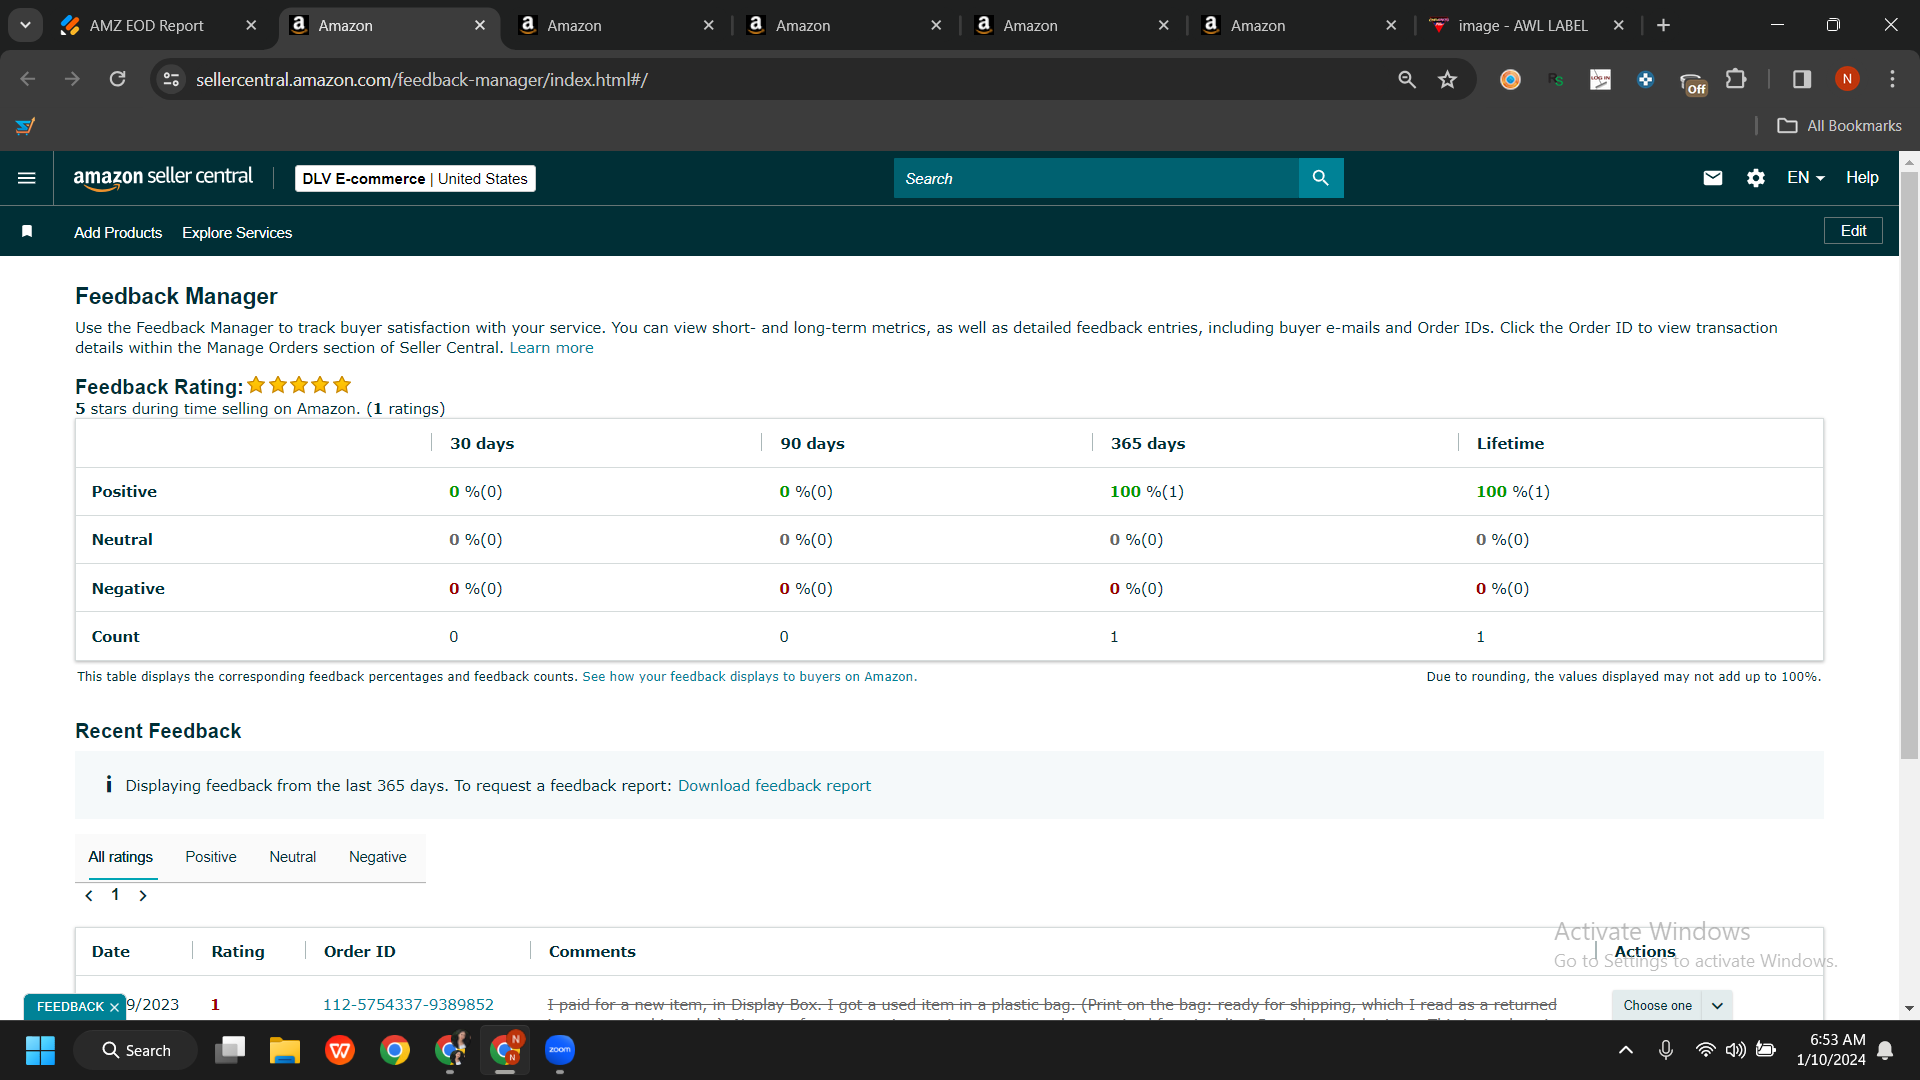Viewport: 1920px width, 1080px height.
Task: Open the Chrome extensions puzzle icon
Action: 1736,79
